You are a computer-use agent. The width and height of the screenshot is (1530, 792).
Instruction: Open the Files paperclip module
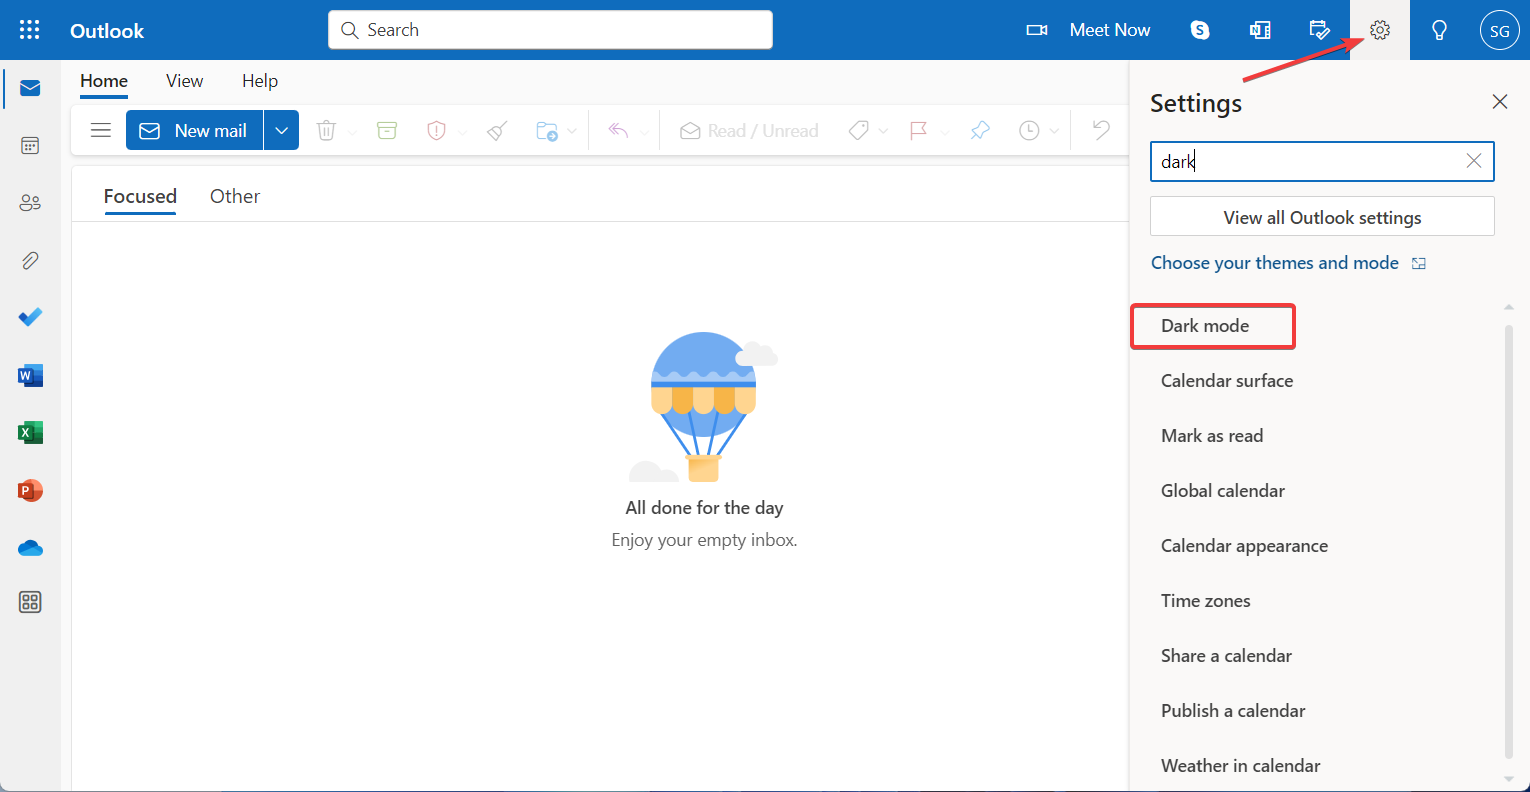(x=30, y=260)
